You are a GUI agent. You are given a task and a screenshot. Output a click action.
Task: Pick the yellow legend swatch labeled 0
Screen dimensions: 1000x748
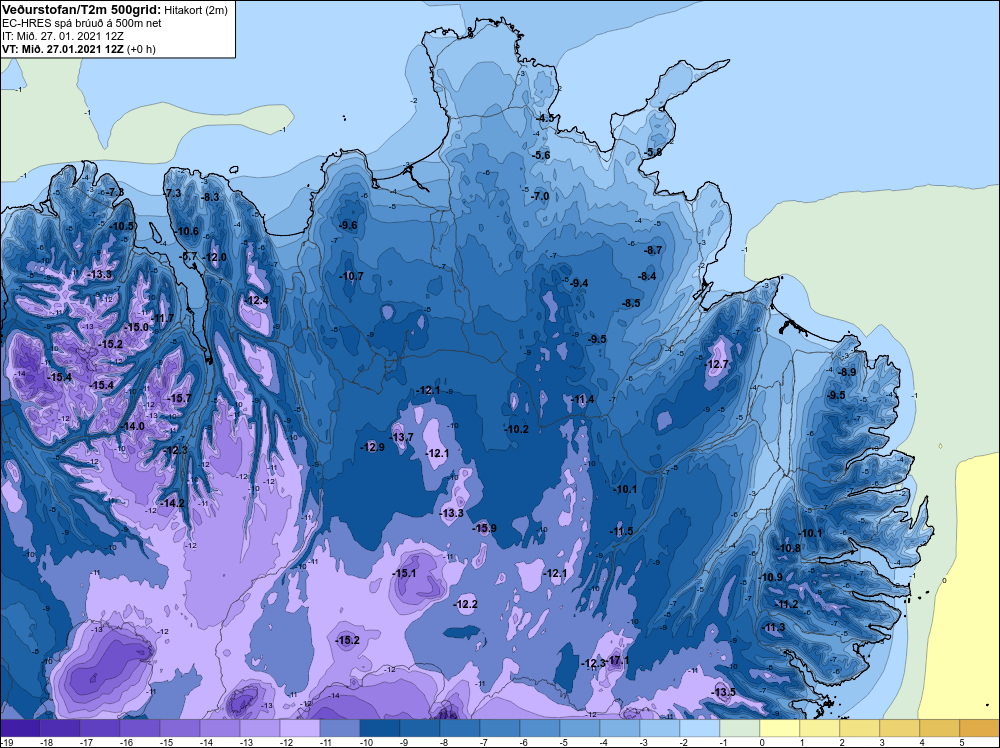point(779,728)
